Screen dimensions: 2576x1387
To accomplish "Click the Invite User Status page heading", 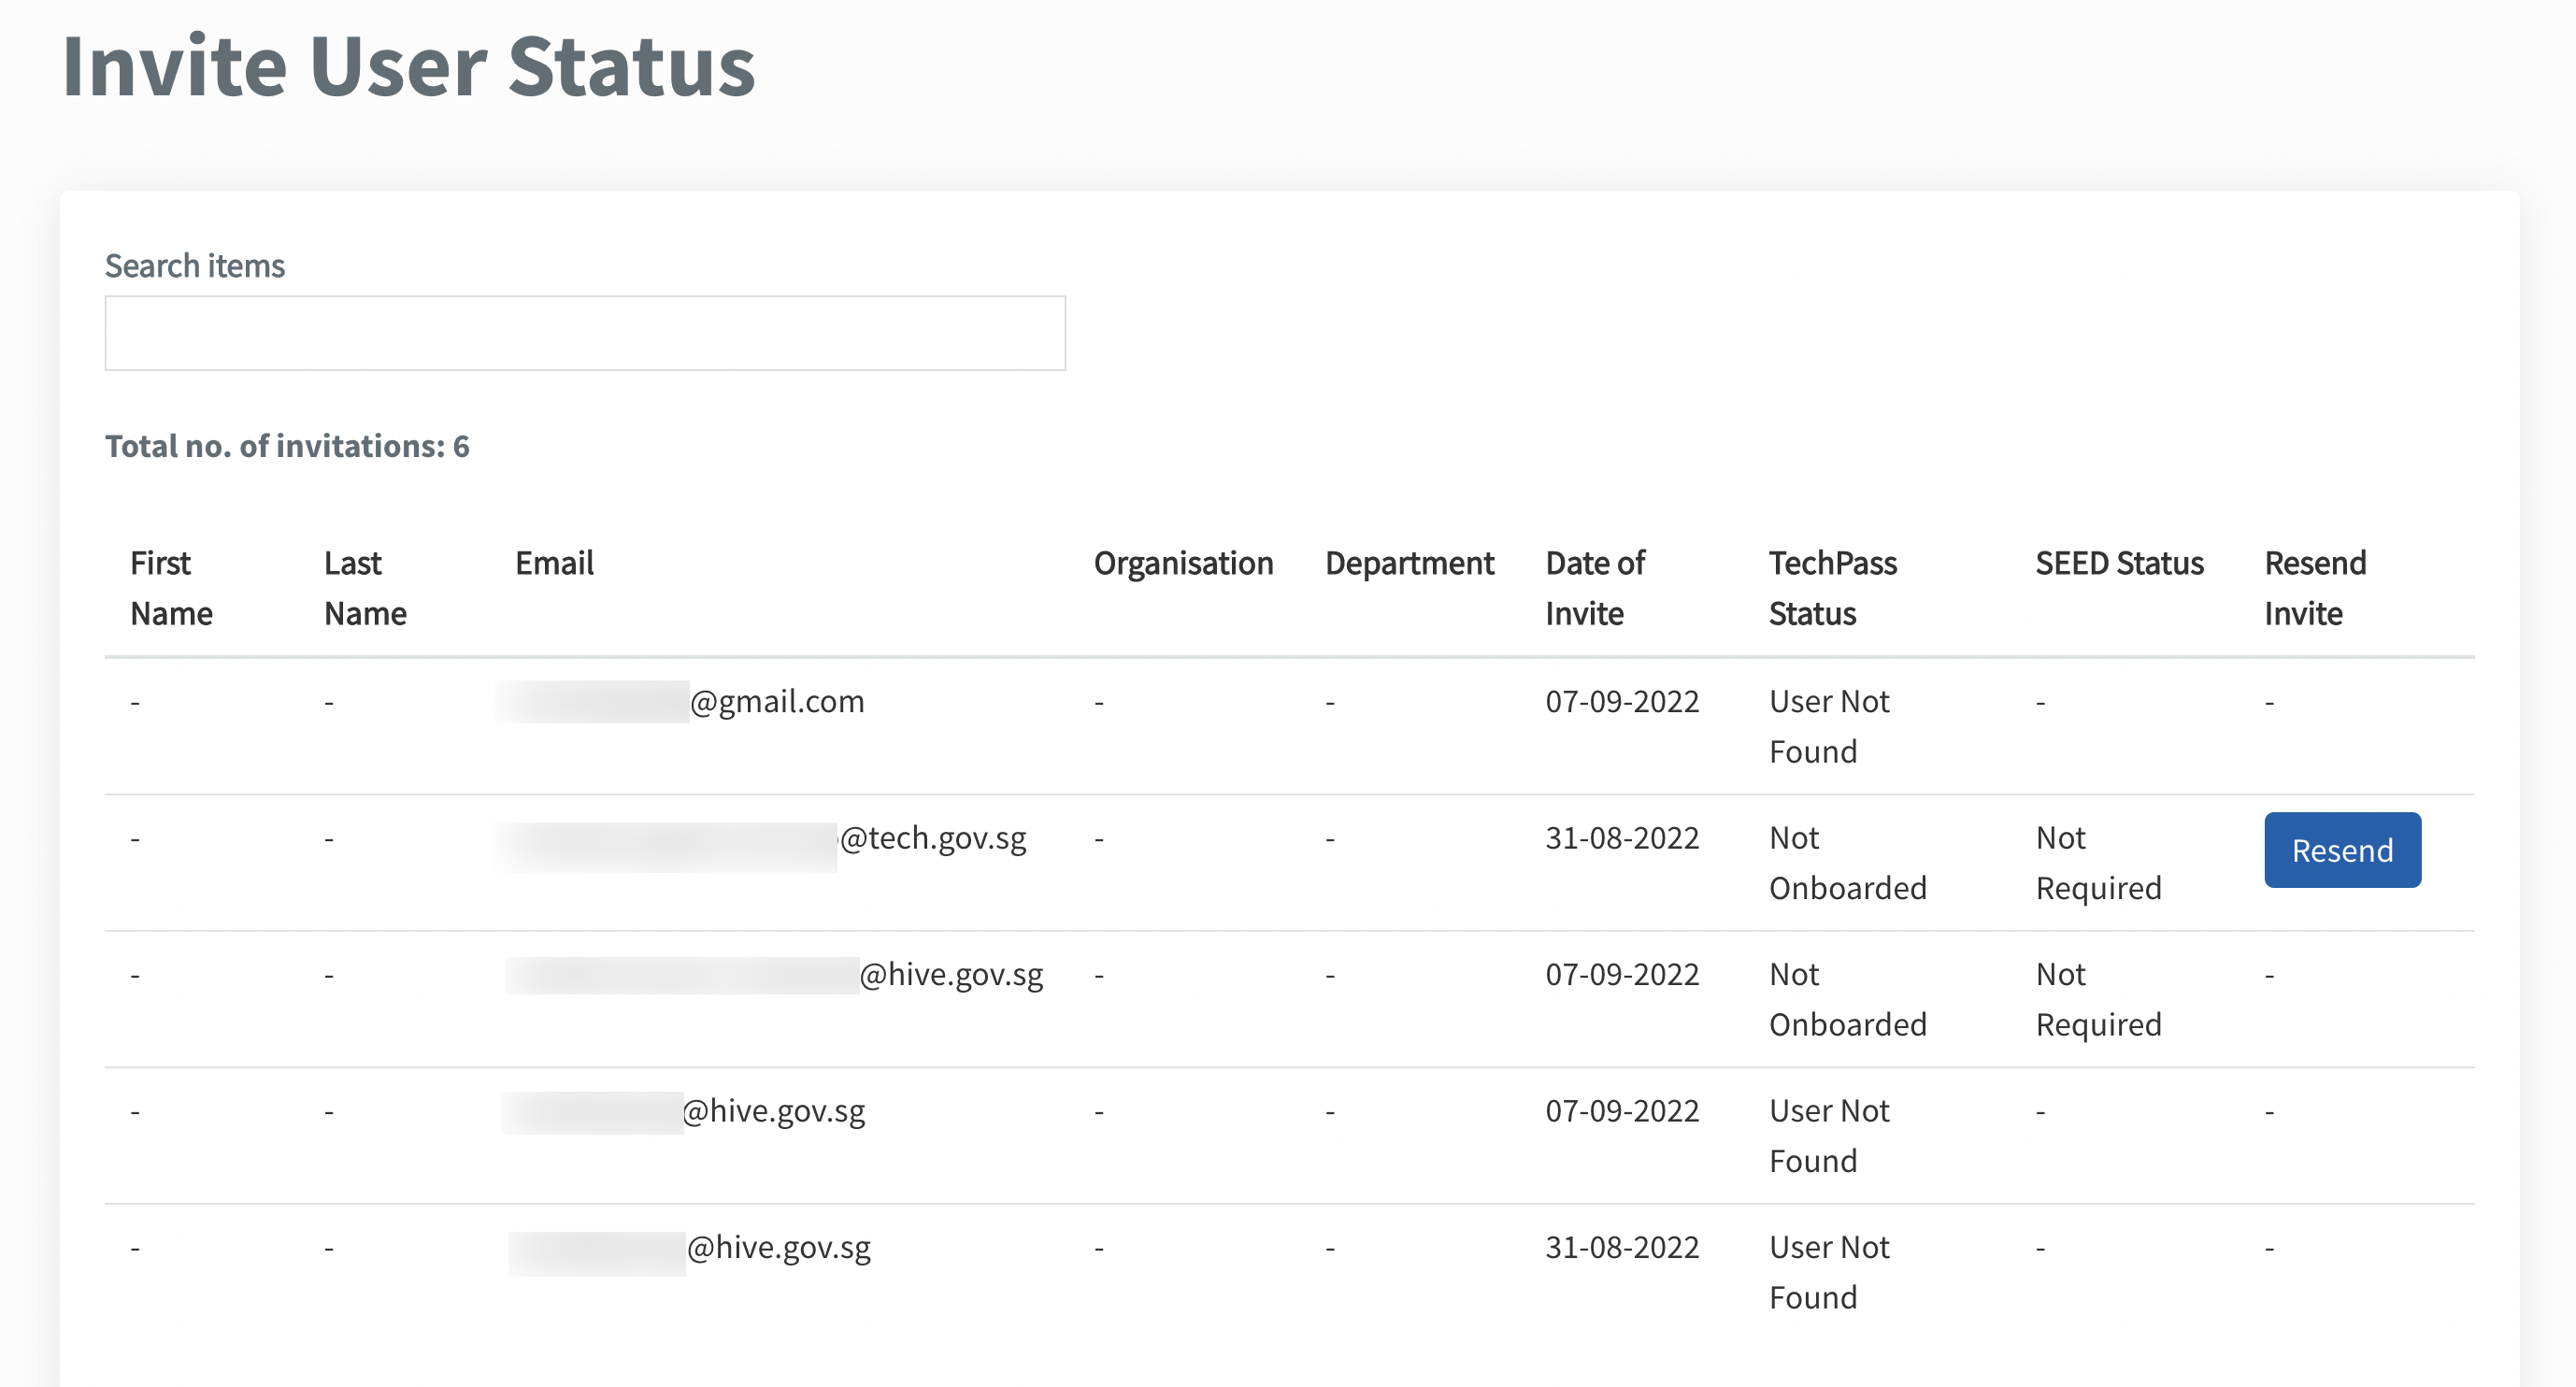I will click(408, 66).
